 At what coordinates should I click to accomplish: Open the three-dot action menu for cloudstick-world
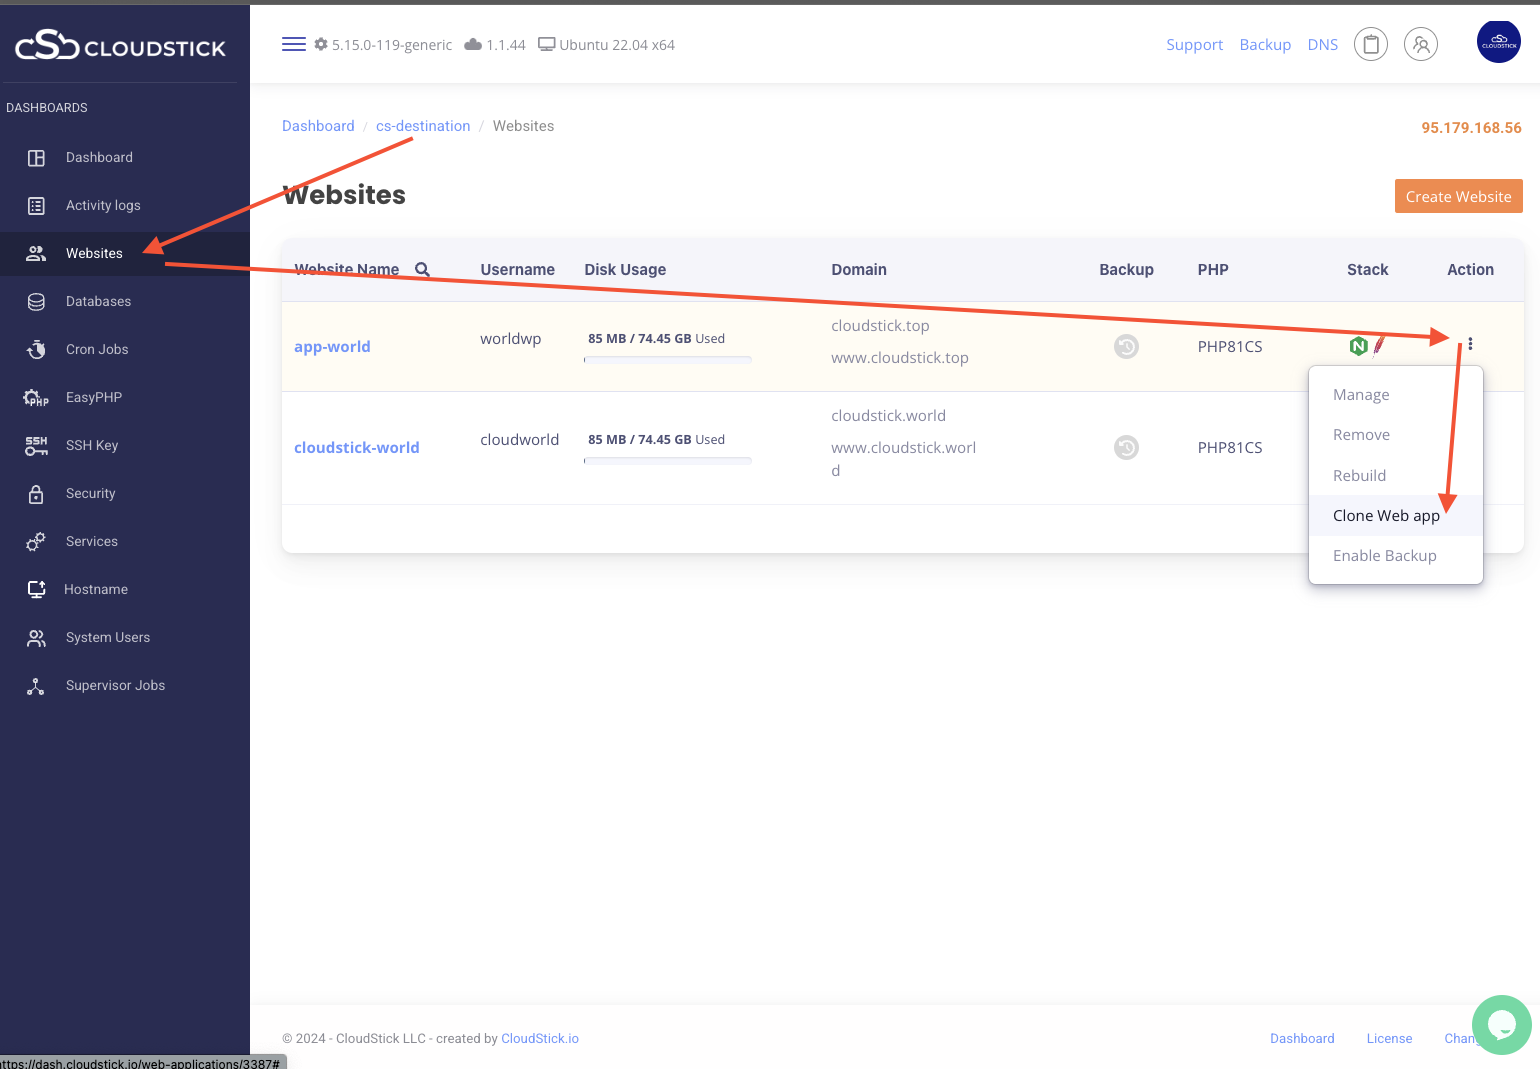tap(1471, 447)
